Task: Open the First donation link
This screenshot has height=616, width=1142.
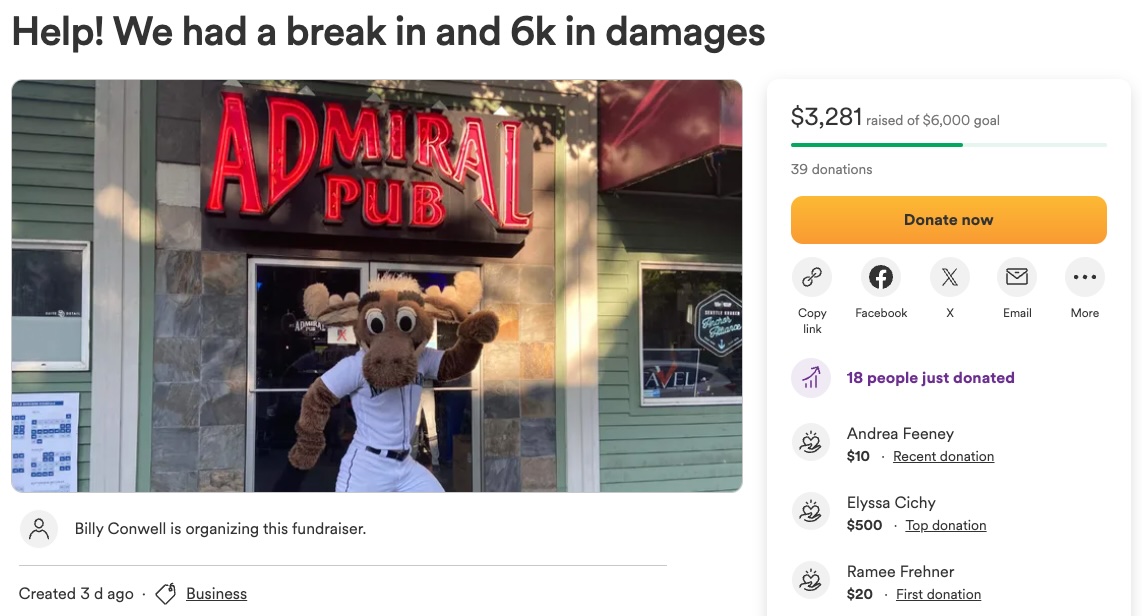Action: click(x=938, y=595)
